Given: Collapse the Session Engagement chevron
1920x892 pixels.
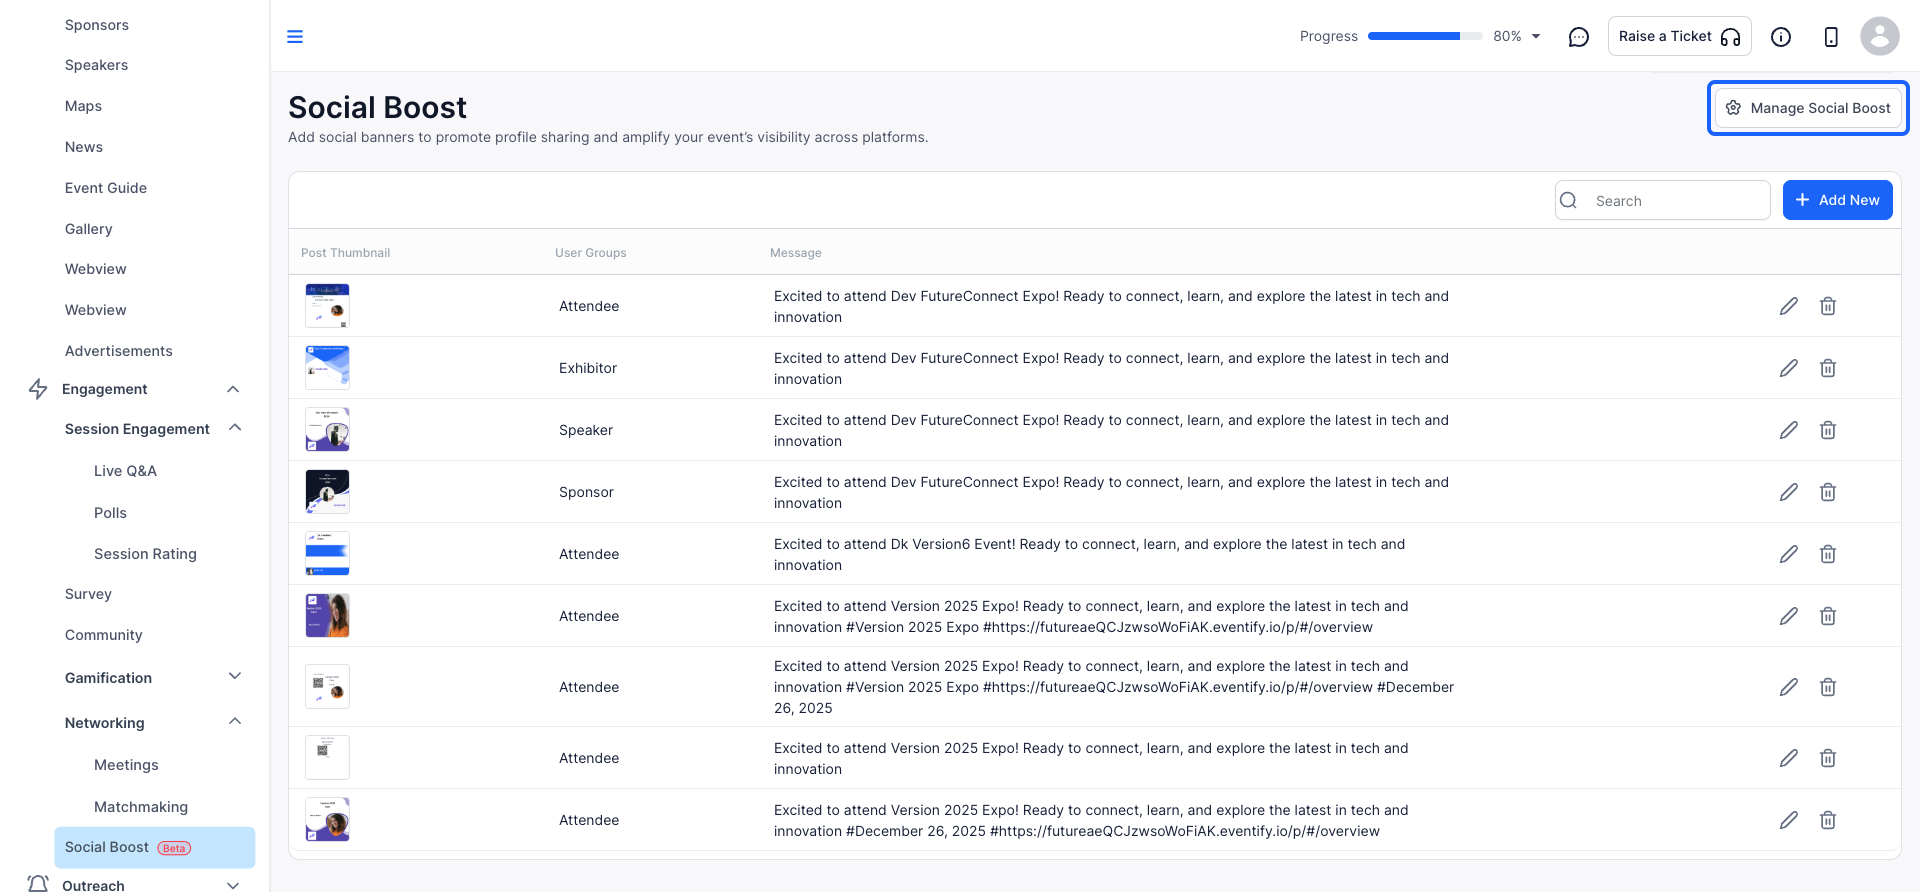Looking at the screenshot, I should pos(235,428).
